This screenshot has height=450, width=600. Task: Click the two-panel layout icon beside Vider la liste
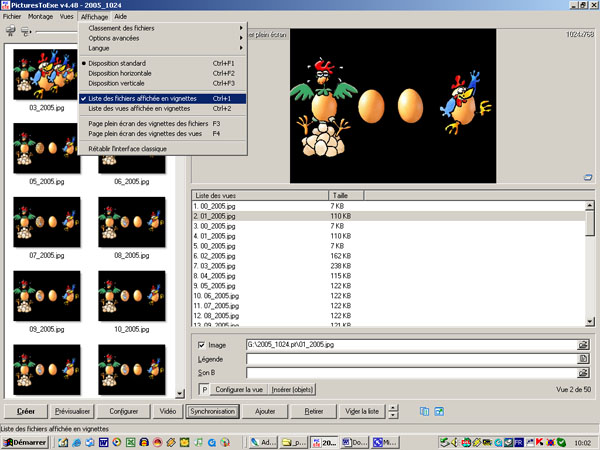424,411
